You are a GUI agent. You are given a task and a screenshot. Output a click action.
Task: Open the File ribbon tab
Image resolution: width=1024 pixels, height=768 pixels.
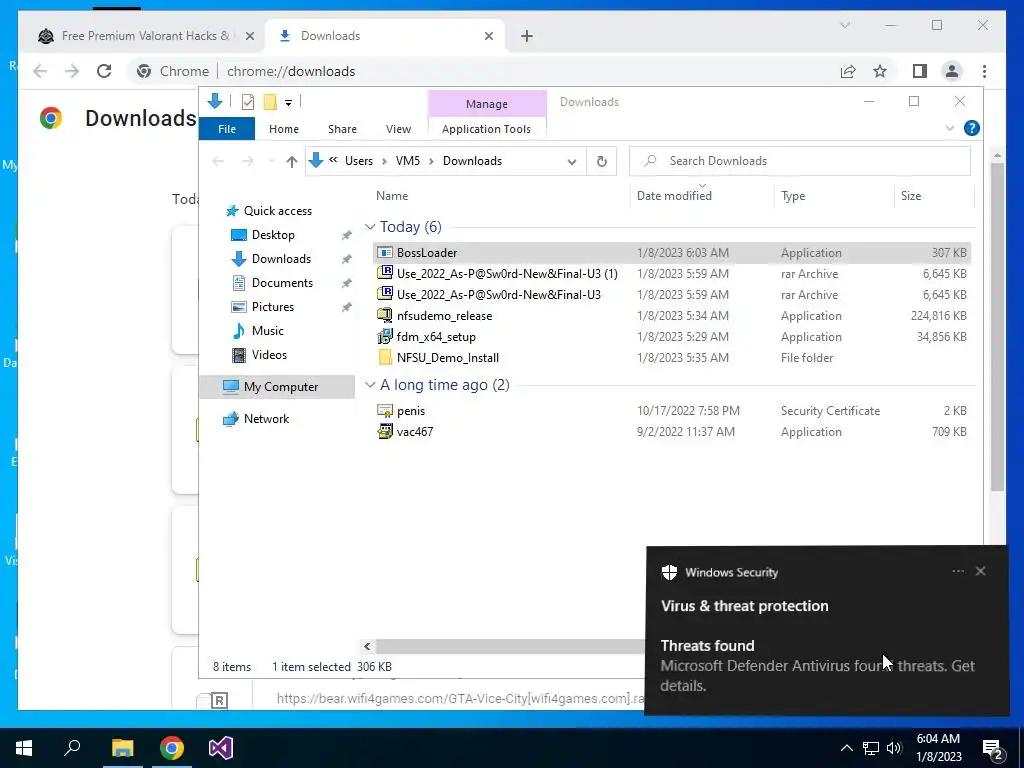click(227, 129)
